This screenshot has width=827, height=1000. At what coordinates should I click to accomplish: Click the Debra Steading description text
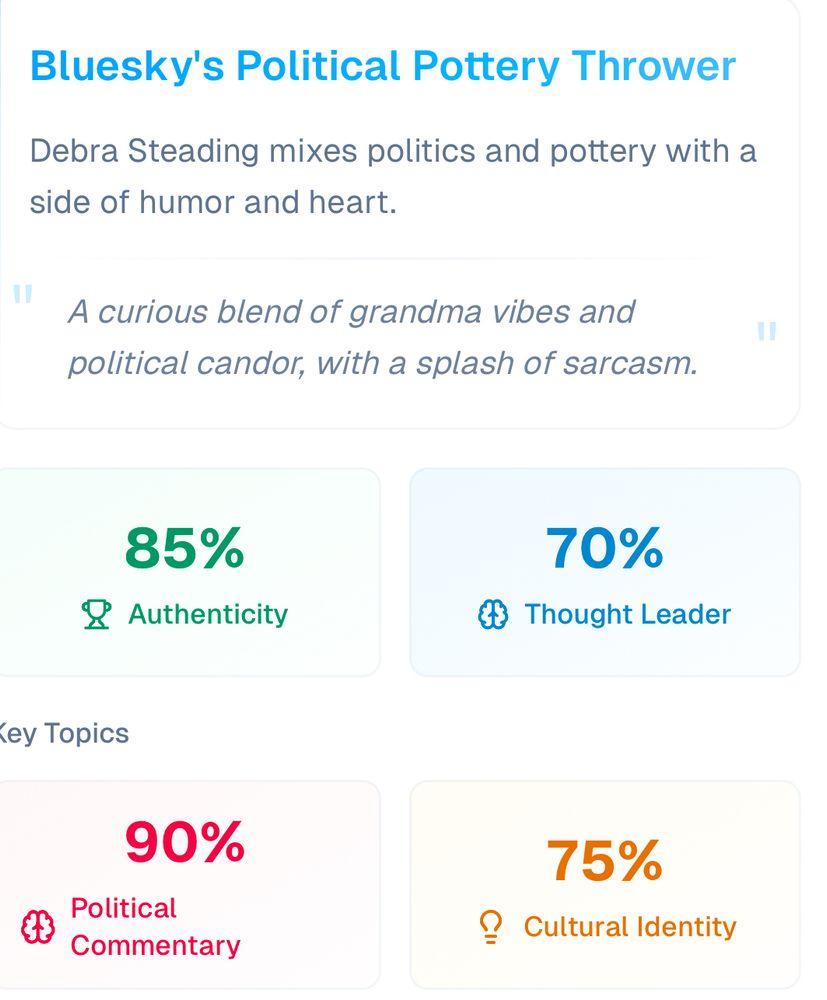393,177
